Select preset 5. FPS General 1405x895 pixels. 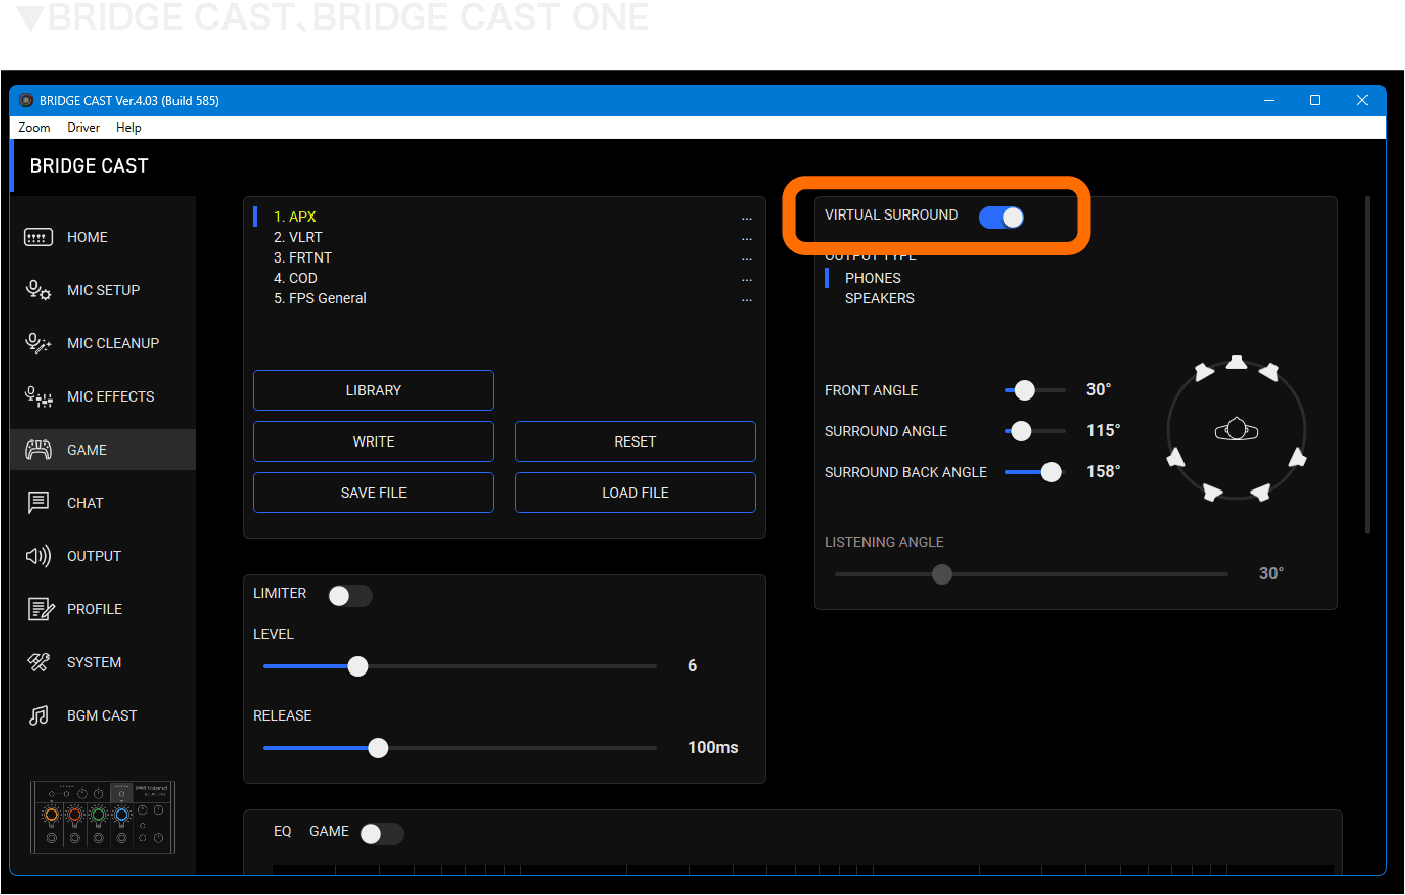(320, 298)
